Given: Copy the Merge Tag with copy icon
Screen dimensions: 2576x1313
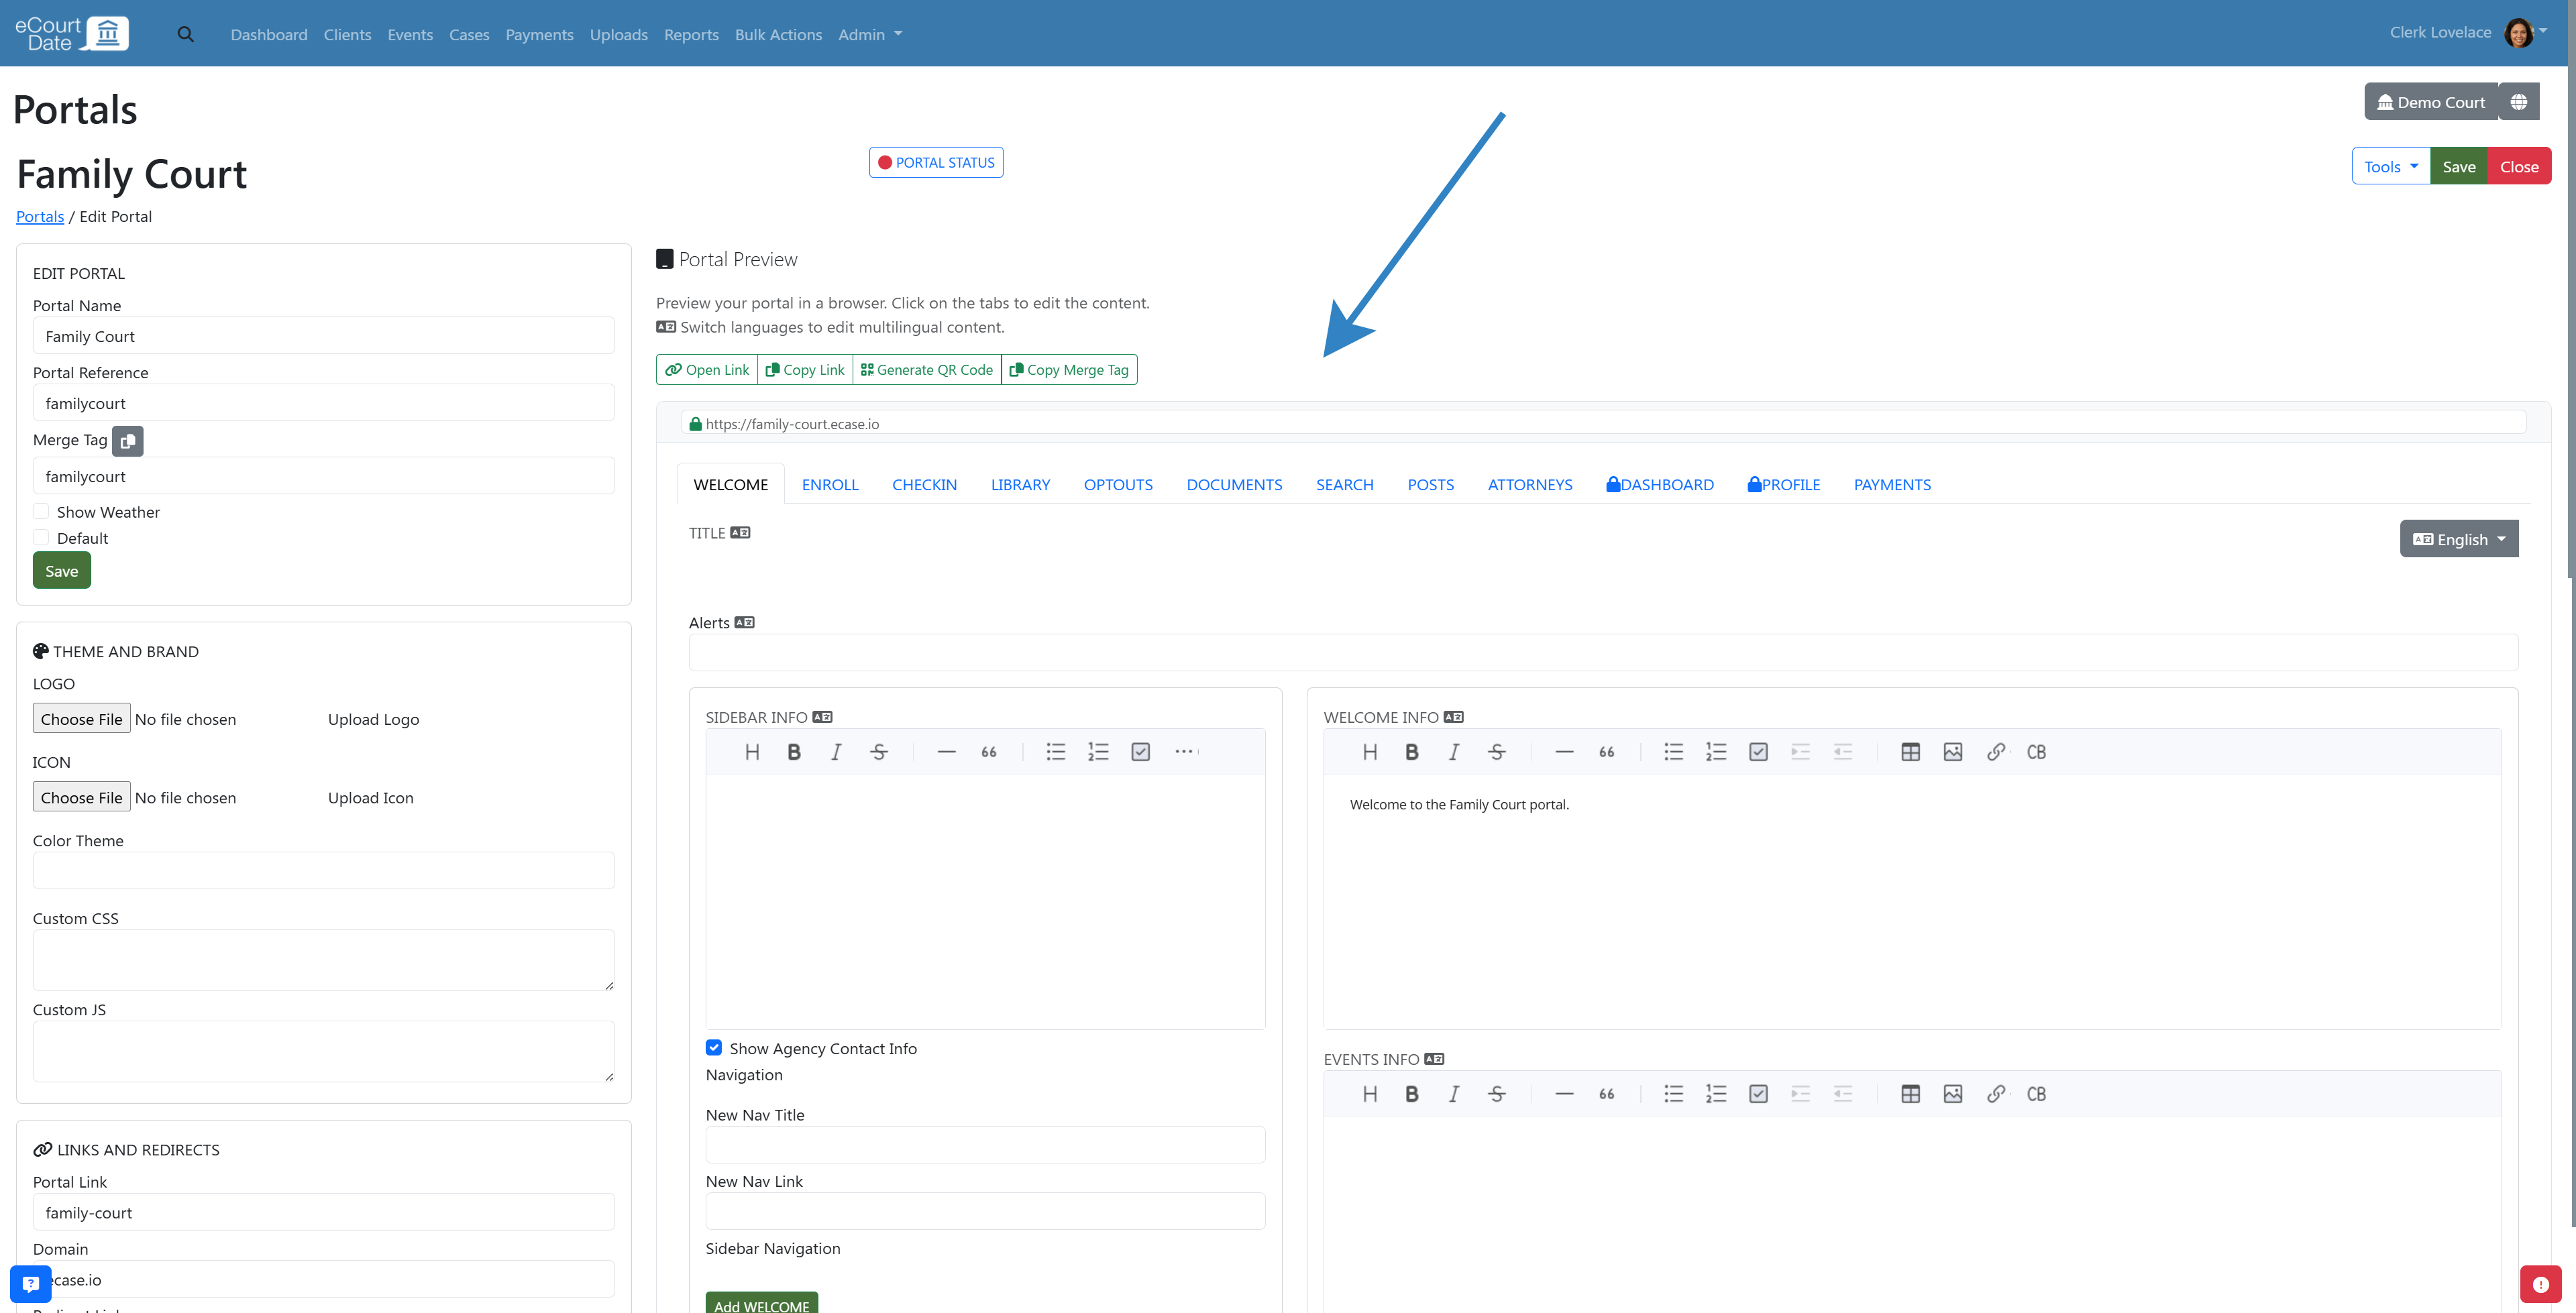Looking at the screenshot, I should [x=128, y=441].
